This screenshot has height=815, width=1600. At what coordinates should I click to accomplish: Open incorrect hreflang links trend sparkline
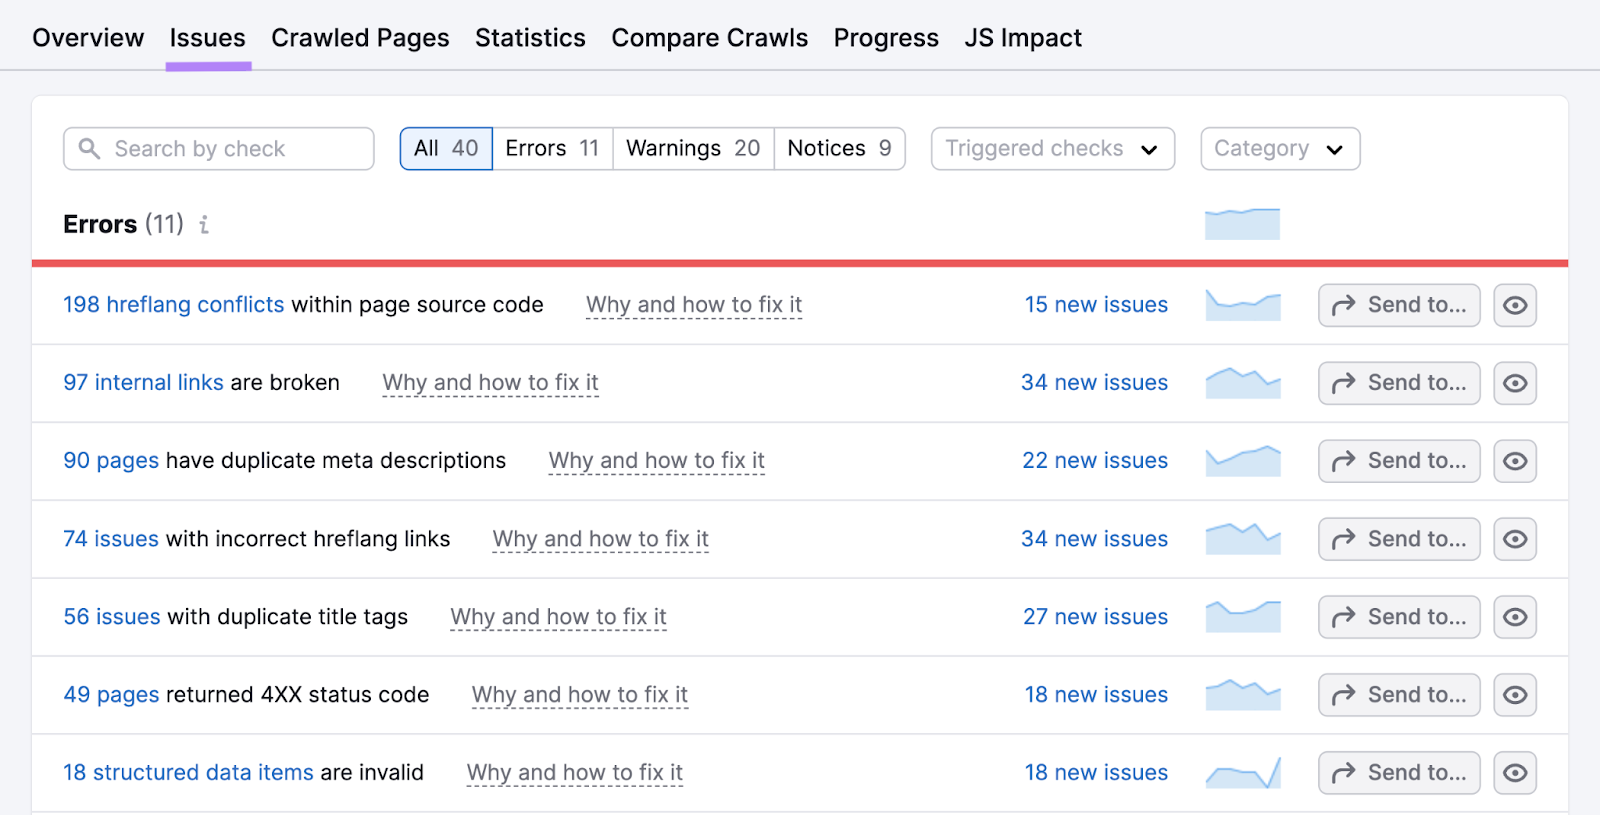1243,539
